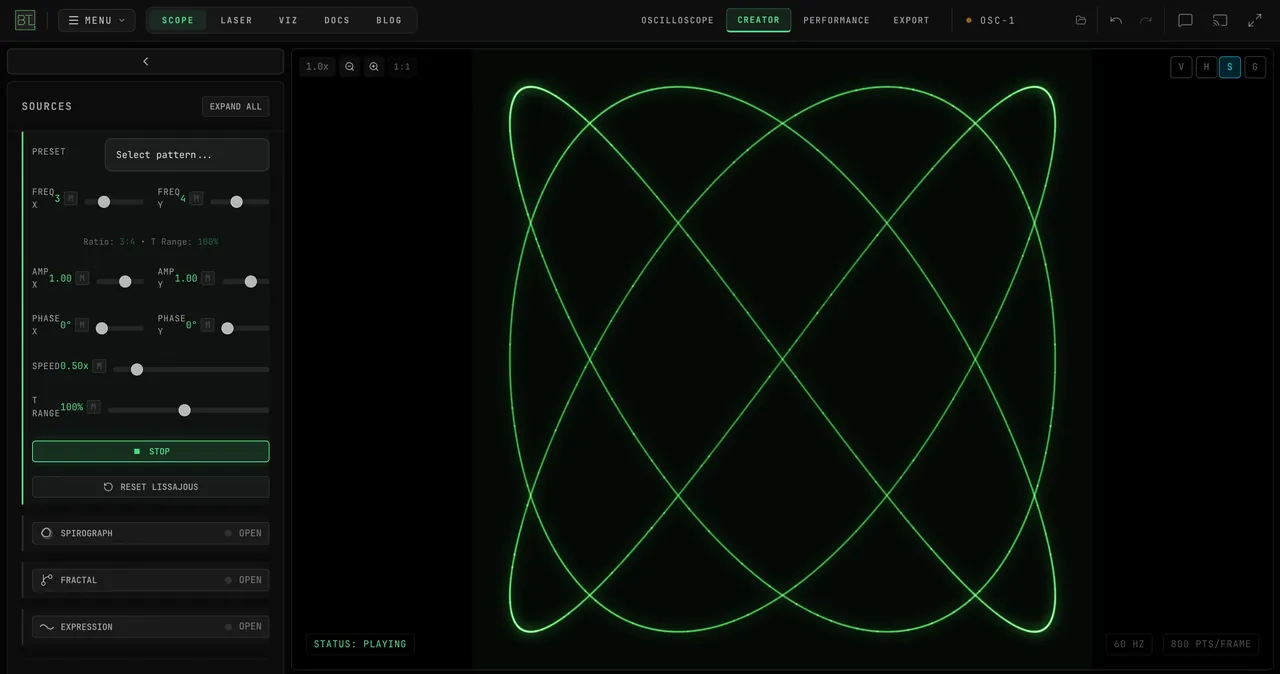Click OPEN on the Fractal row
1280x674 pixels.
click(x=250, y=580)
